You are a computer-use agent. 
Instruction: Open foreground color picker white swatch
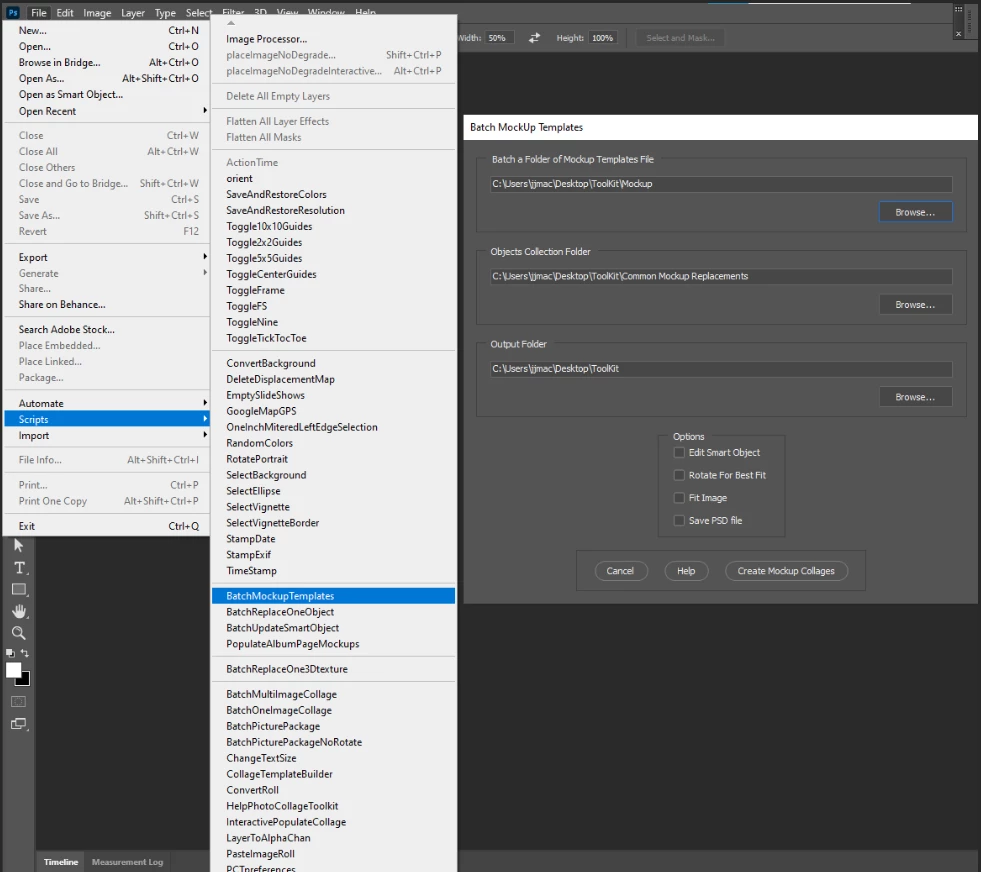tap(13, 670)
